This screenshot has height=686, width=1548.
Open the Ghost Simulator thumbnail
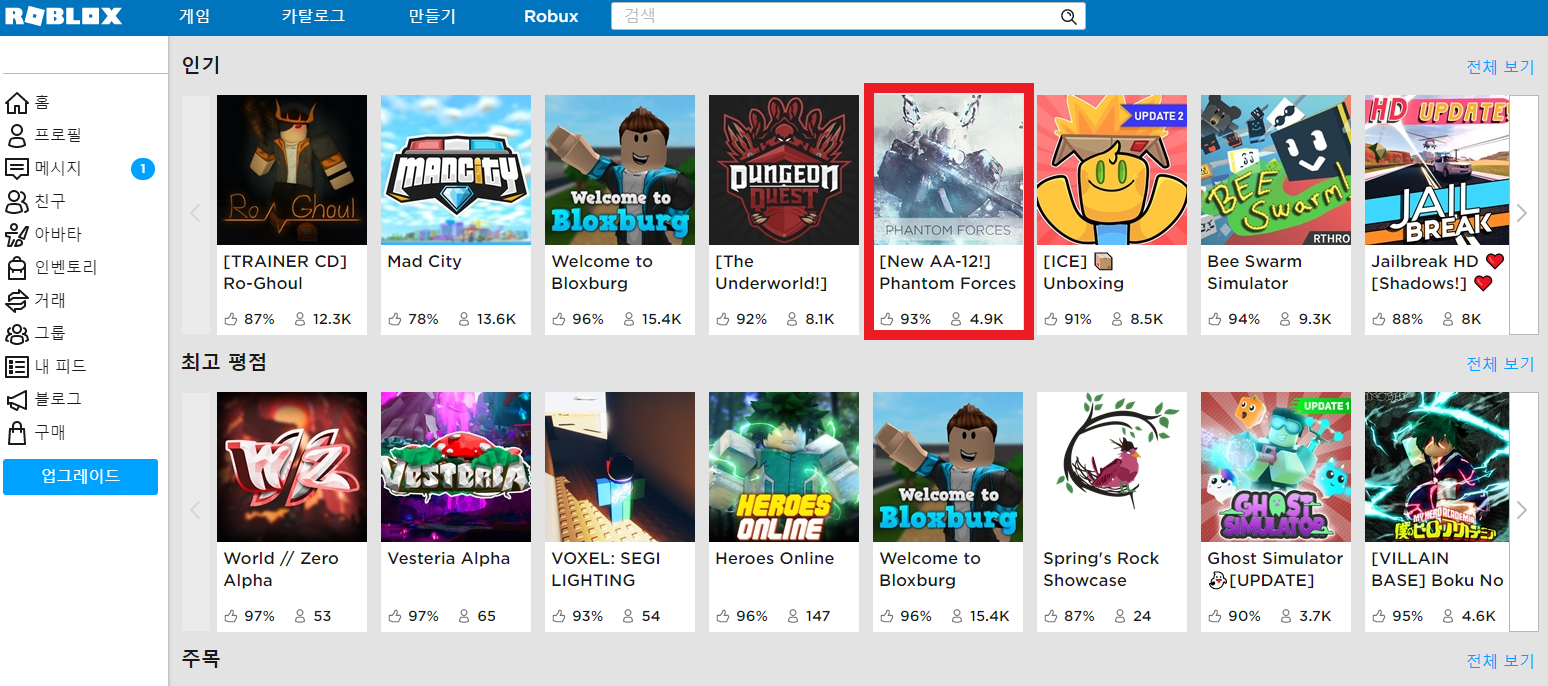coord(1276,467)
